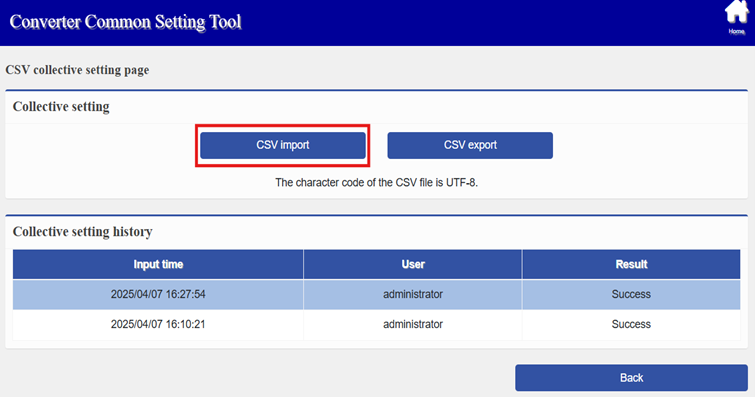The image size is (755, 397).
Task: Click the Collective setting history heading
Action: tap(82, 232)
